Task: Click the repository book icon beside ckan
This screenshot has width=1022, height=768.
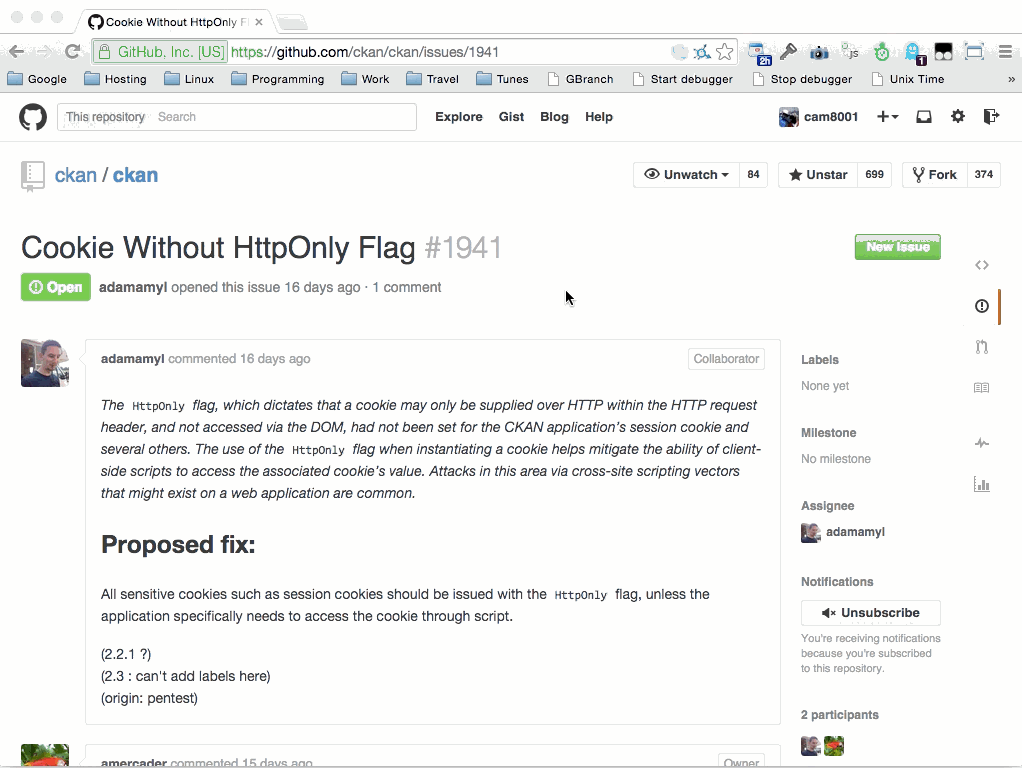Action: (x=33, y=176)
